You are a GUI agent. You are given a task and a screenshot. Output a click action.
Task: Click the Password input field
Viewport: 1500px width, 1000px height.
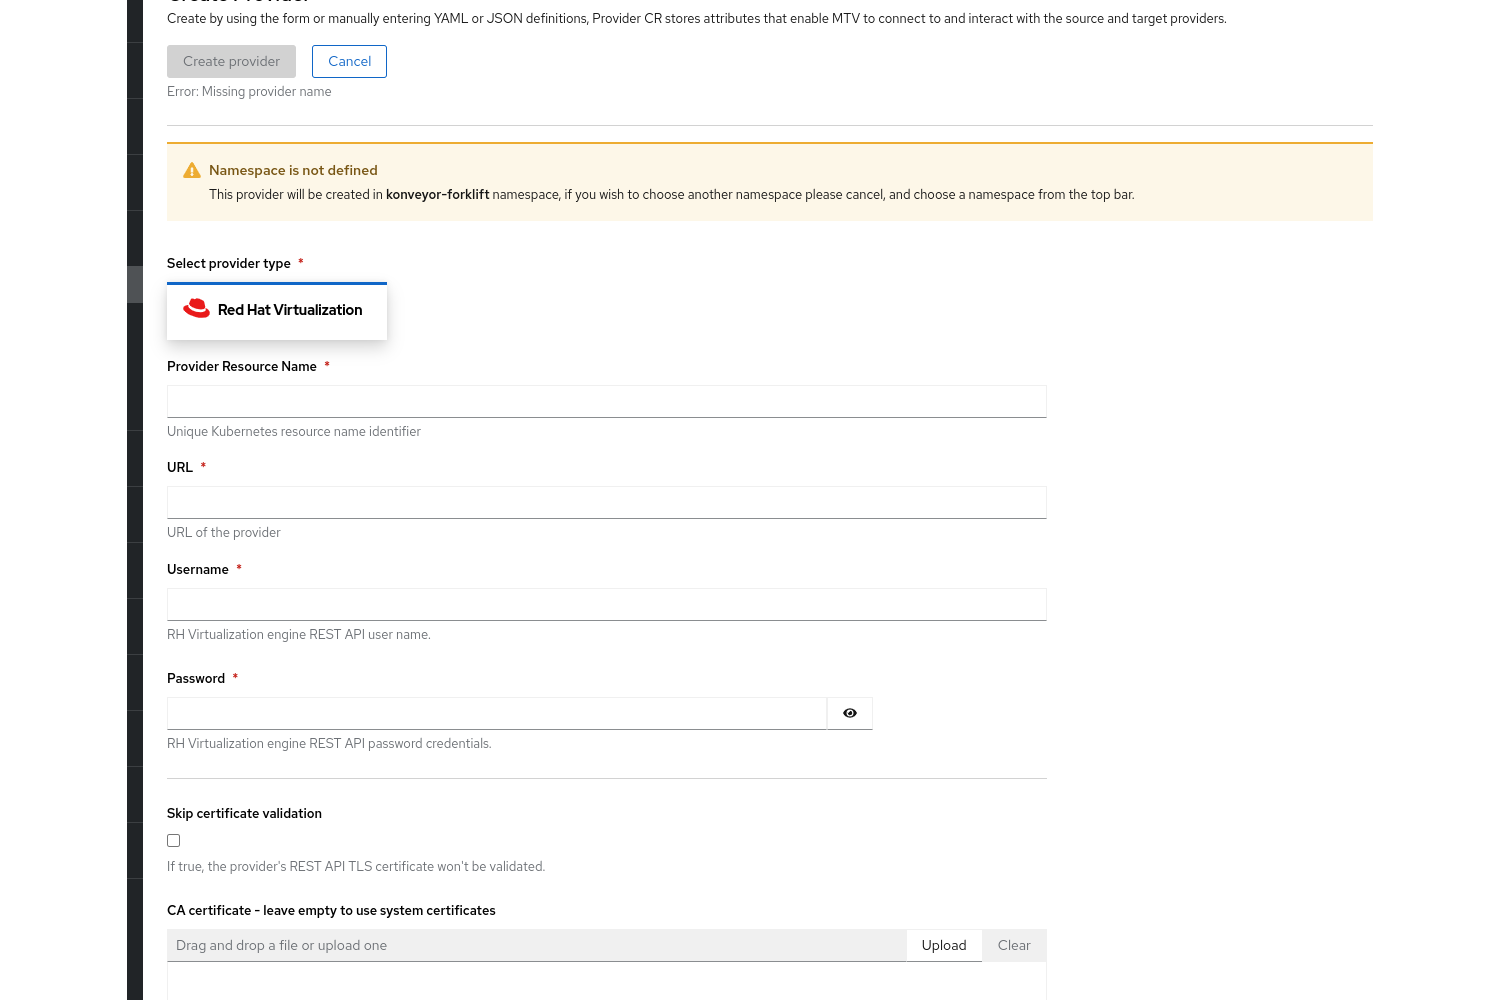(x=496, y=713)
